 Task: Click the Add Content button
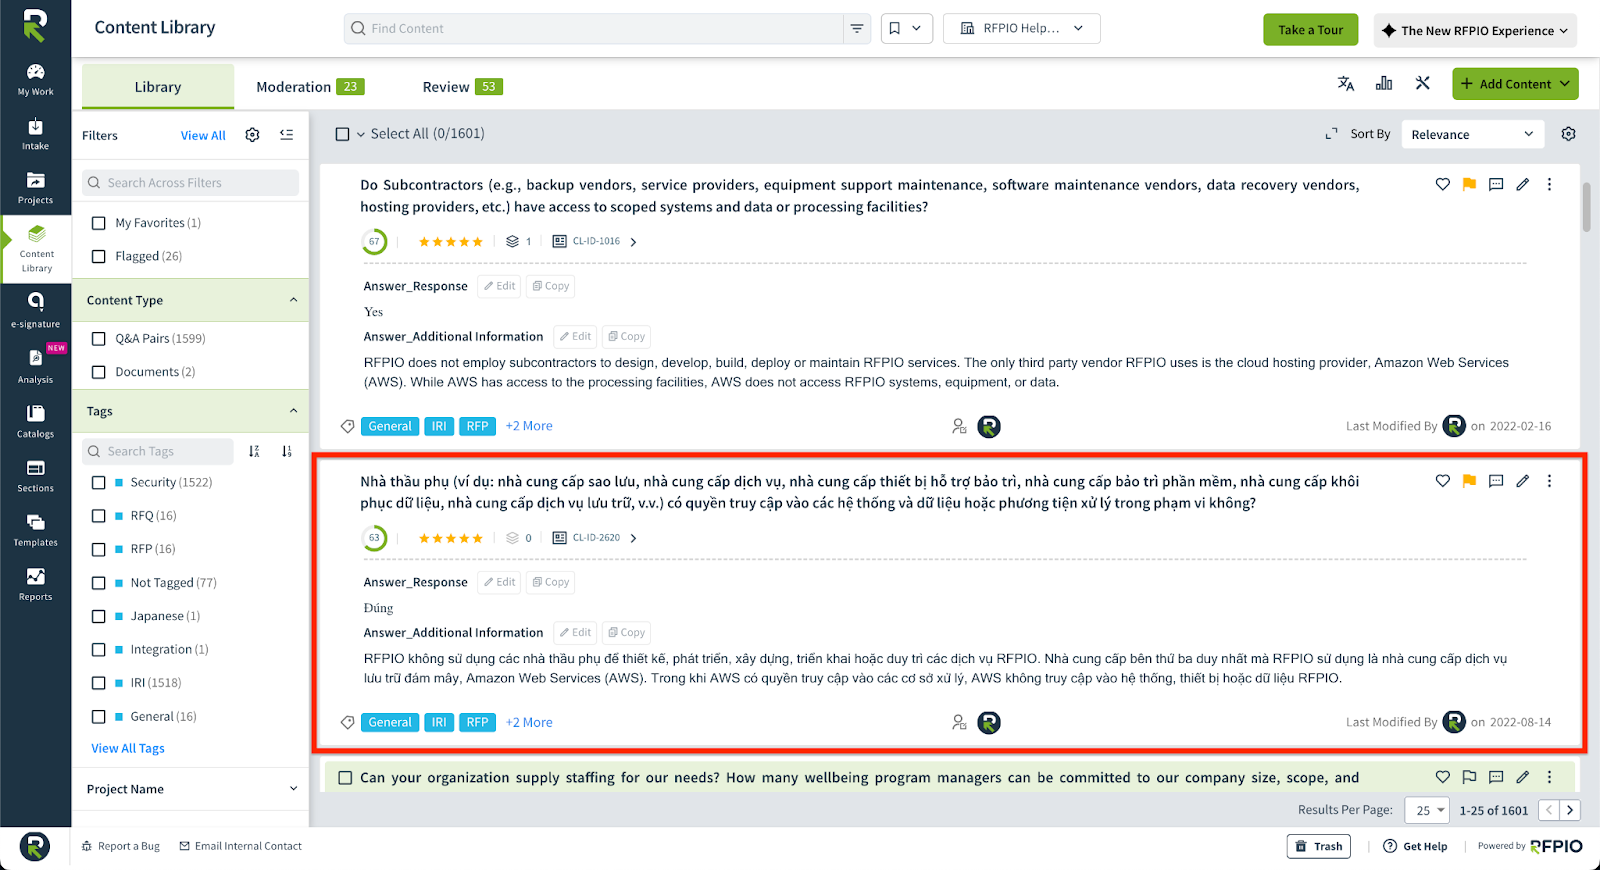click(x=1515, y=84)
